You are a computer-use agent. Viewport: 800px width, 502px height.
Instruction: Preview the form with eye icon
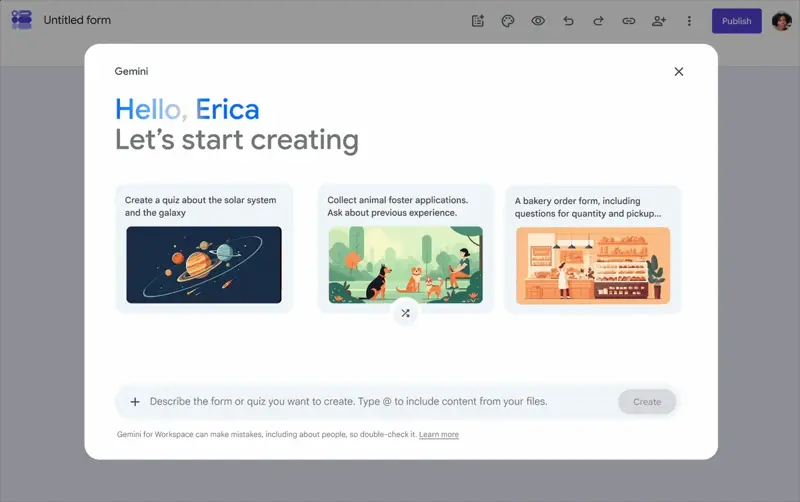click(x=538, y=21)
